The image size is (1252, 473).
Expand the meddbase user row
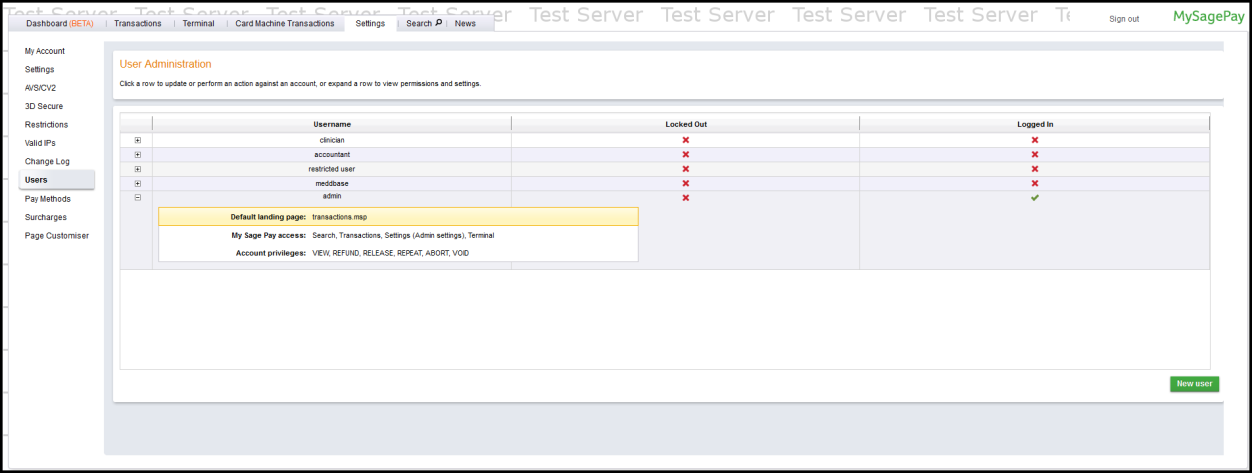[137, 184]
